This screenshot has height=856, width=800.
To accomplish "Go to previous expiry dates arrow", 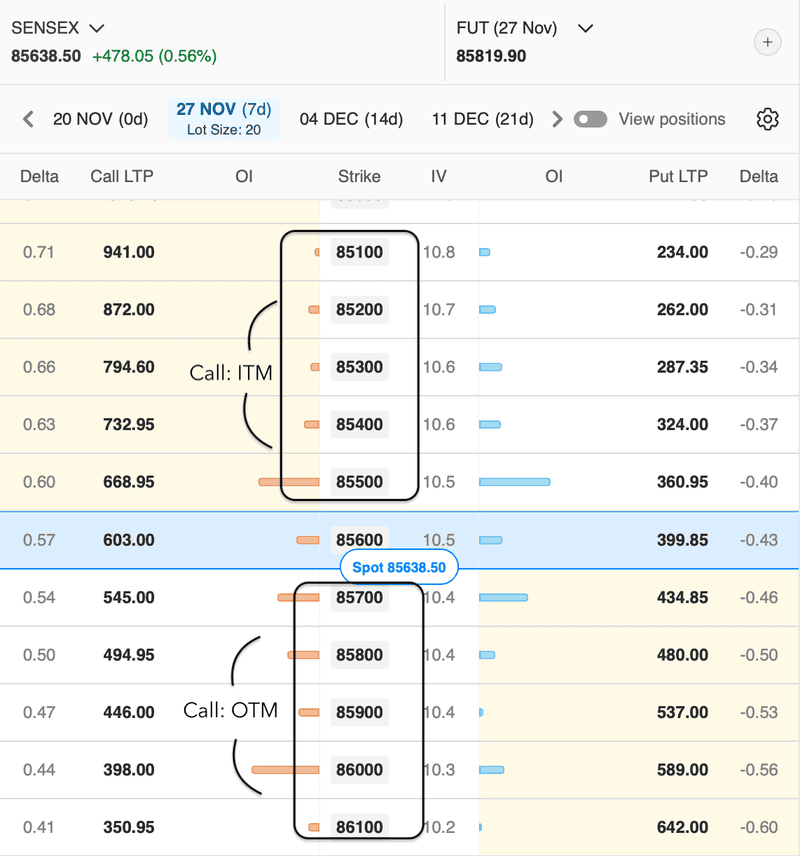I will pyautogui.click(x=29, y=119).
